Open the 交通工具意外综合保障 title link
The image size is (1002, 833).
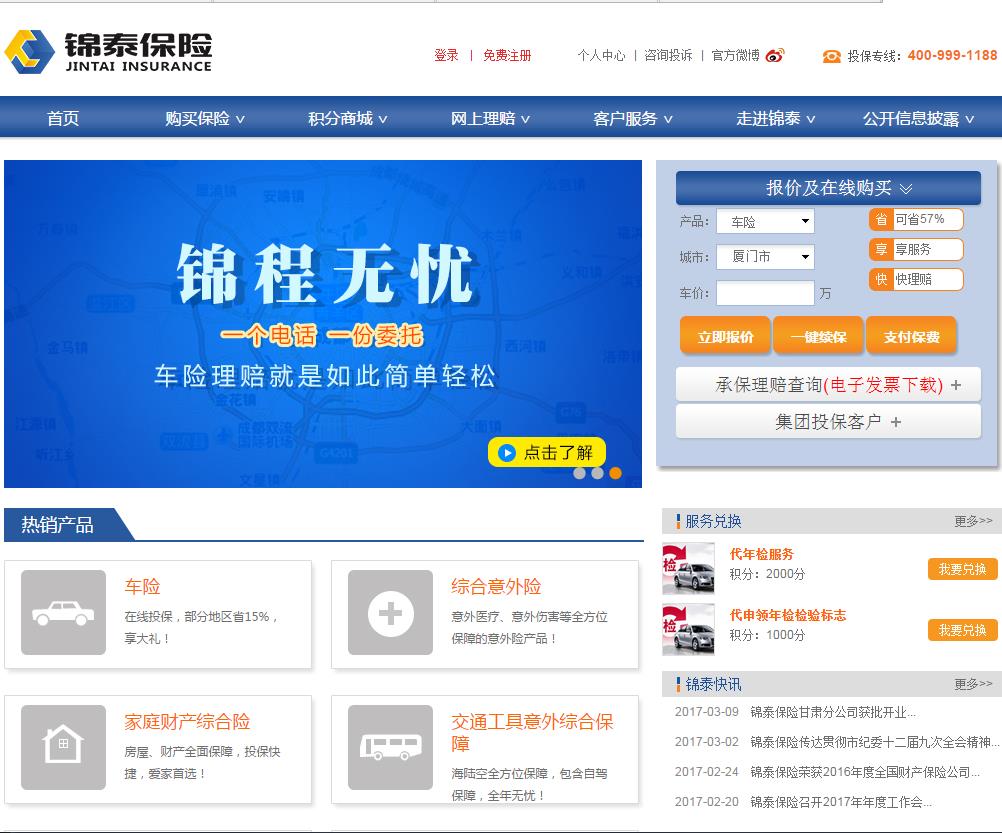click(532, 733)
